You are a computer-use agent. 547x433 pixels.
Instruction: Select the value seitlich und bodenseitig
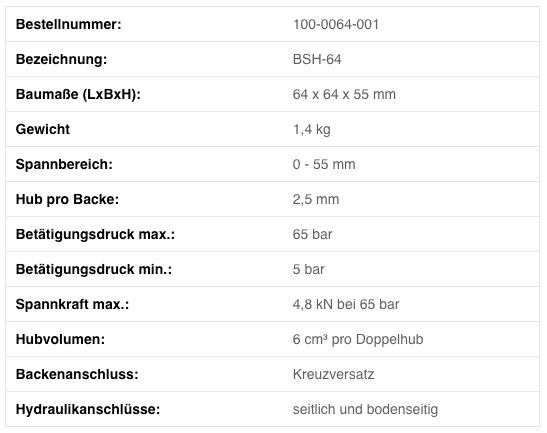pyautogui.click(x=365, y=409)
